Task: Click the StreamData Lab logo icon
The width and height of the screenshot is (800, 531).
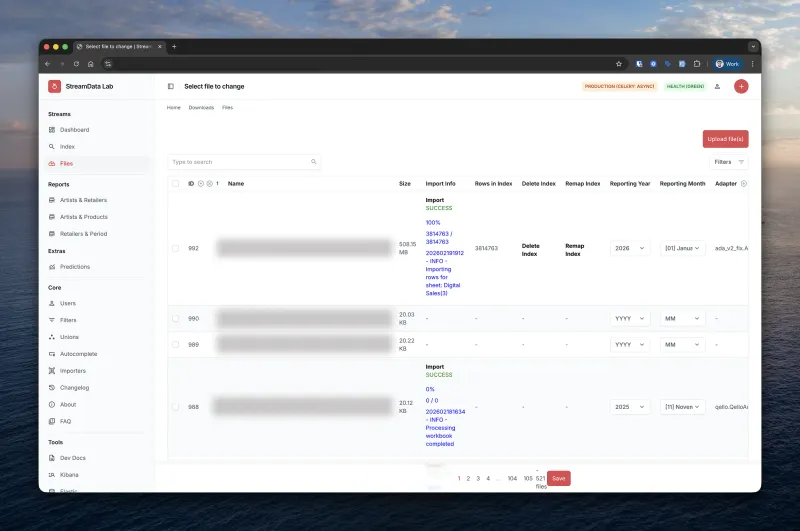Action: 55,86
